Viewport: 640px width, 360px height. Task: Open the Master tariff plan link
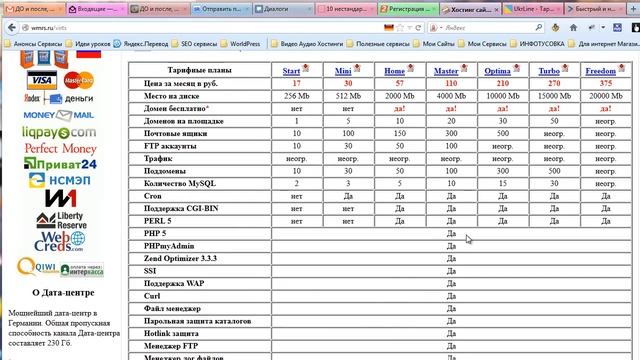tap(446, 71)
